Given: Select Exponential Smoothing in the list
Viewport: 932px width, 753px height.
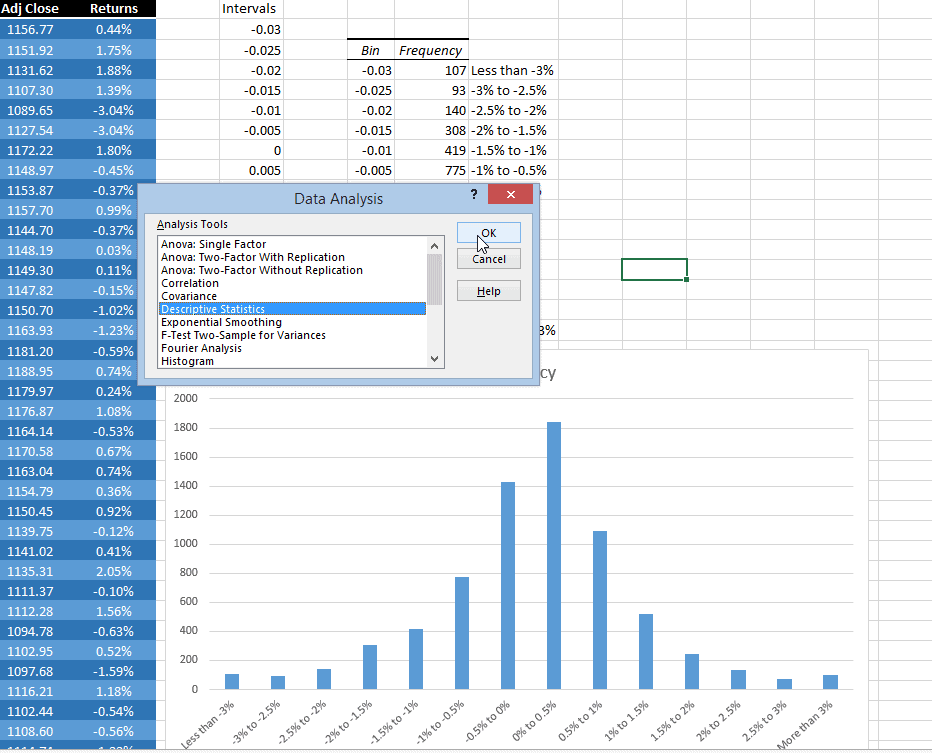Looking at the screenshot, I should click(221, 323).
